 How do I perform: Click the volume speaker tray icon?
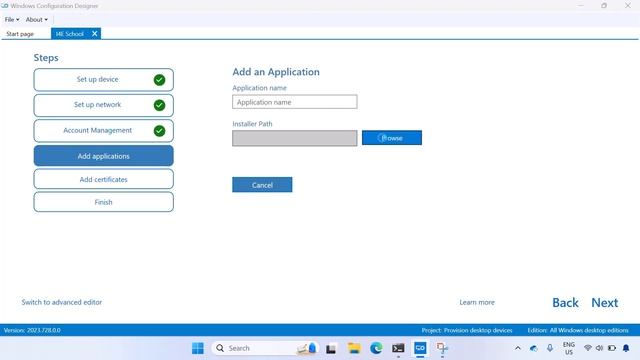(599, 348)
